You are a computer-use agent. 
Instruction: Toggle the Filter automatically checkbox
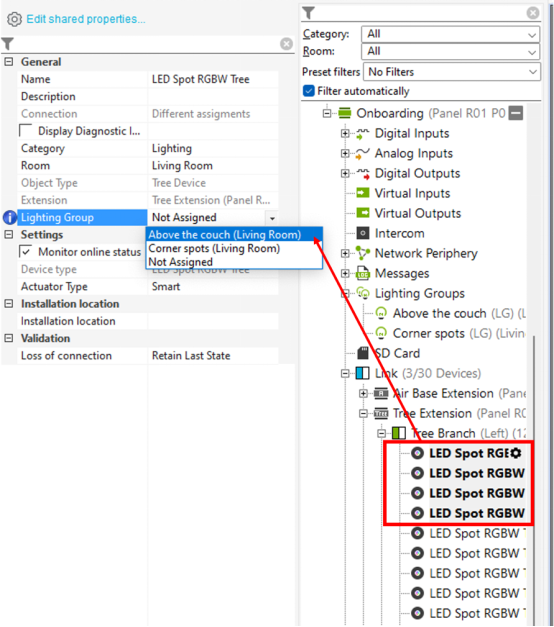pyautogui.click(x=309, y=91)
